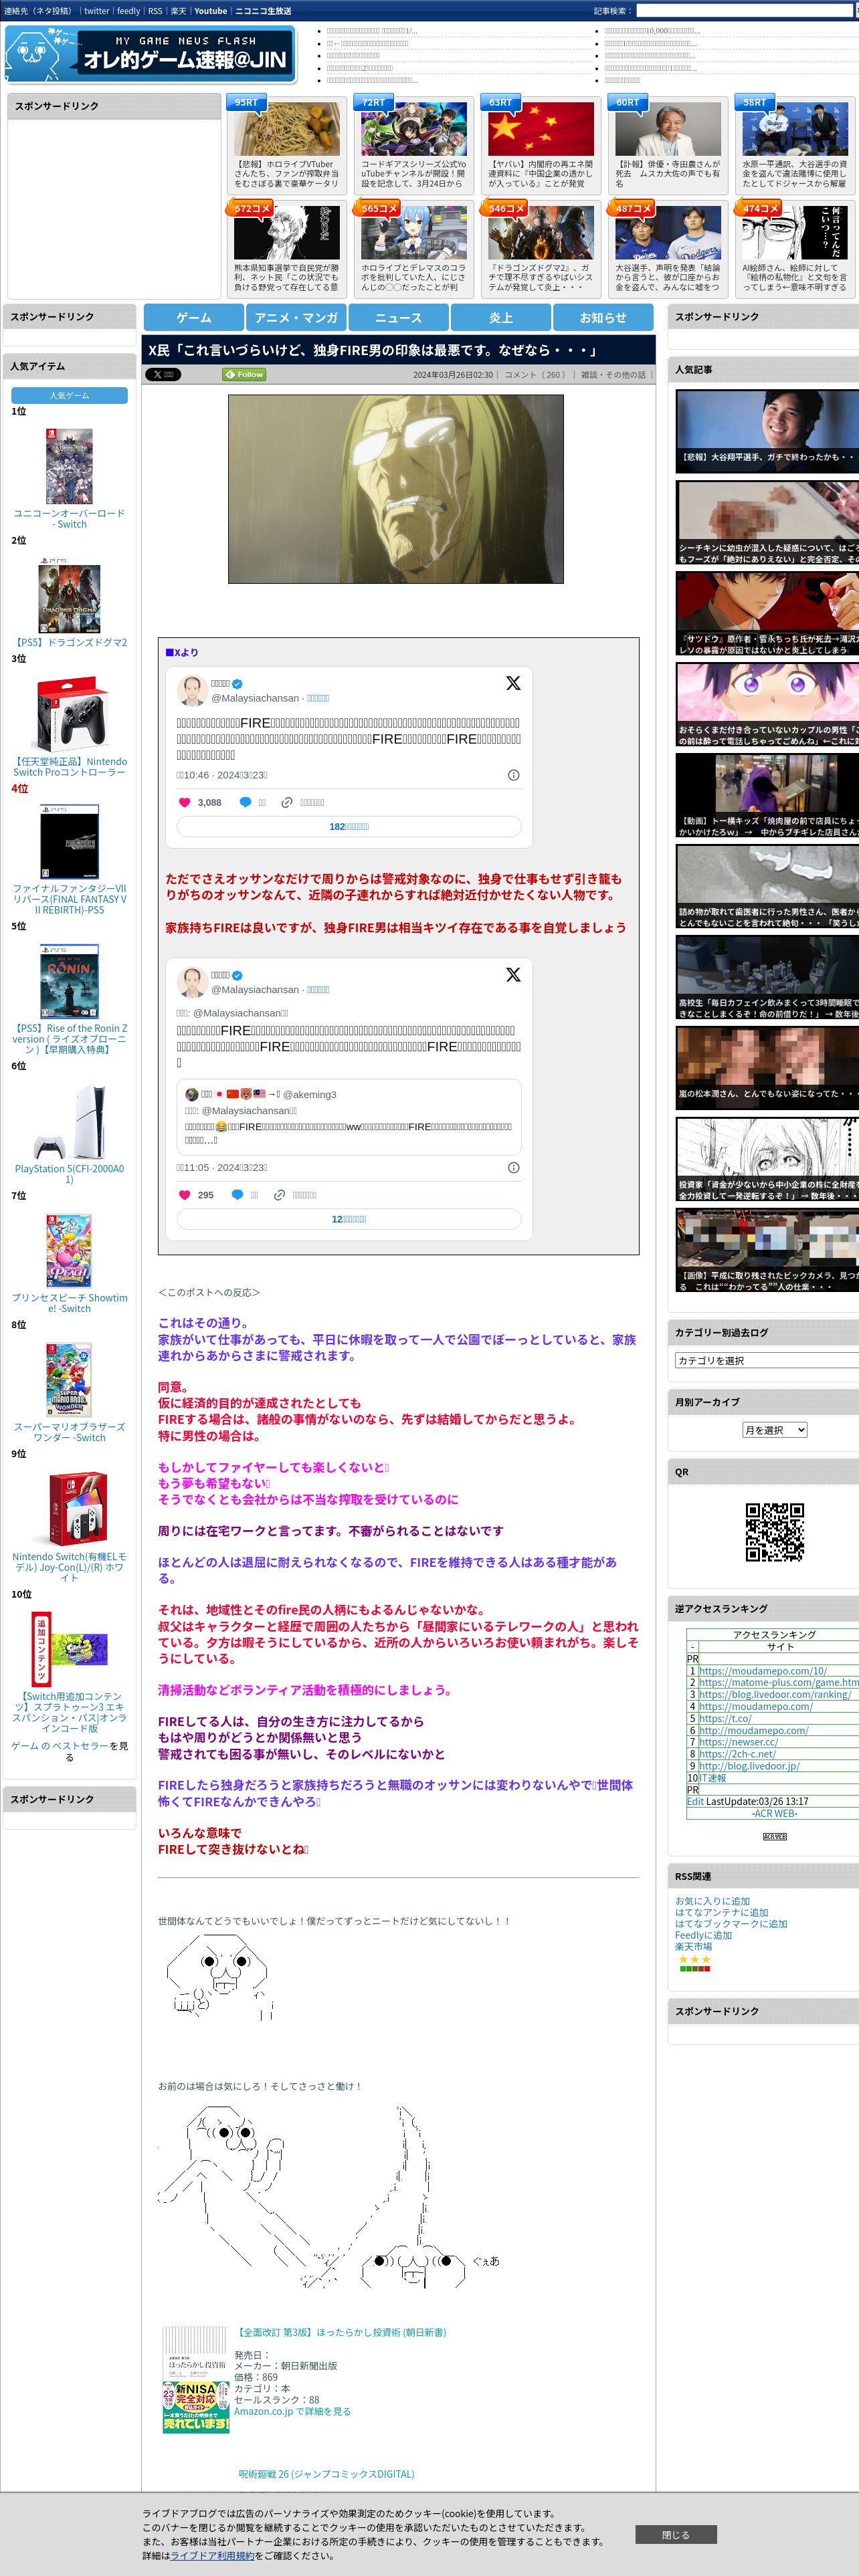Open PS5 ドラゴンズドグマ2 product image

(x=69, y=596)
